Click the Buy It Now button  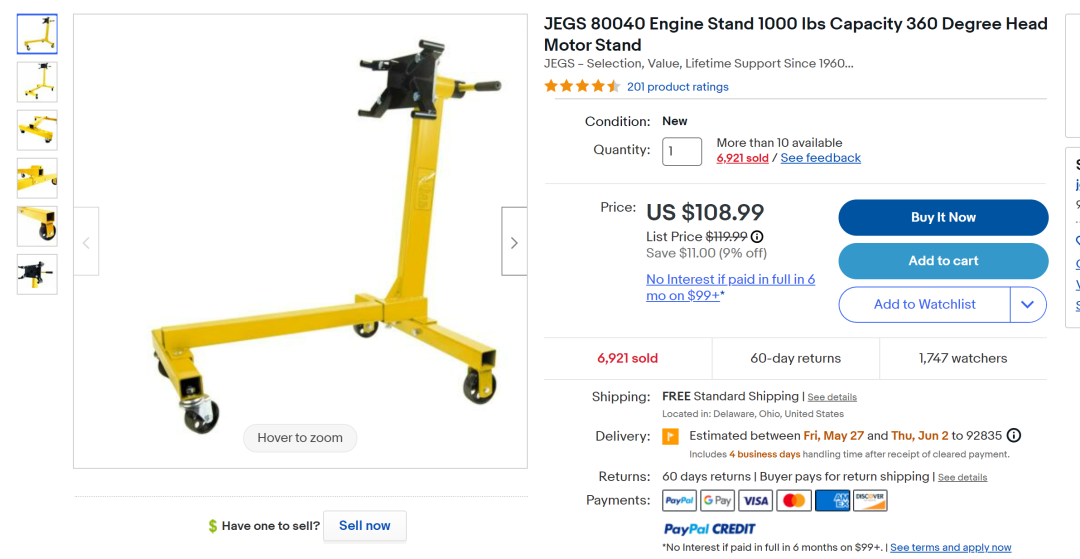pyautogui.click(x=943, y=217)
